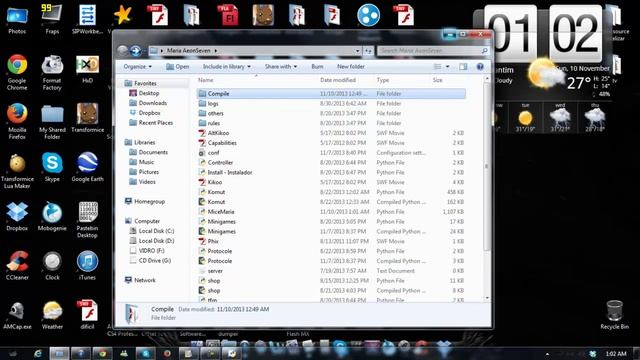The width and height of the screenshot is (640, 360).
Task: Sort files by the Name column
Action: tap(206, 80)
